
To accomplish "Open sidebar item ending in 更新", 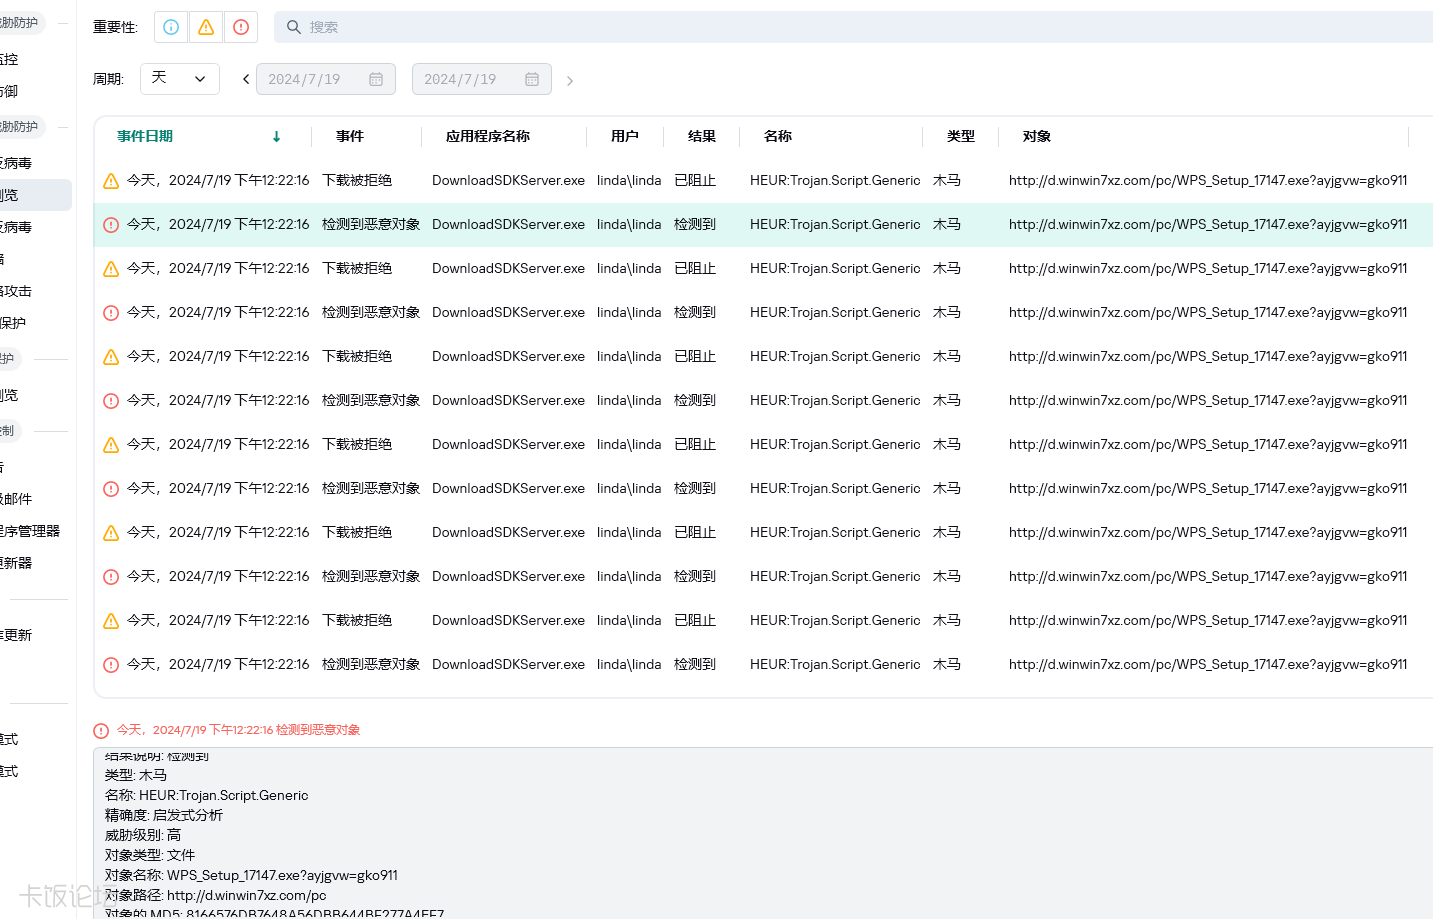I will pyautogui.click(x=16, y=635).
